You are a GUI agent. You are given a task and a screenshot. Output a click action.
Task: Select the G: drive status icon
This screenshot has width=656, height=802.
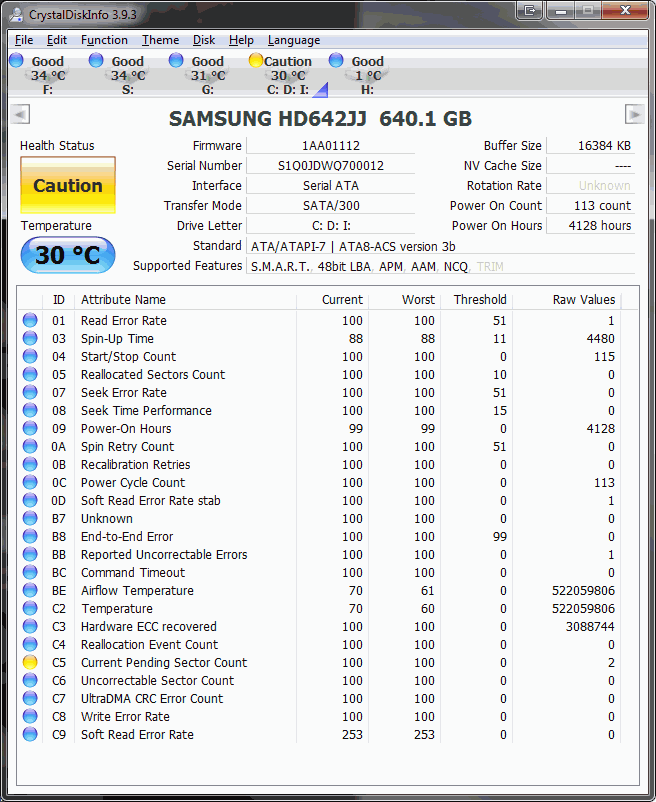(176, 60)
